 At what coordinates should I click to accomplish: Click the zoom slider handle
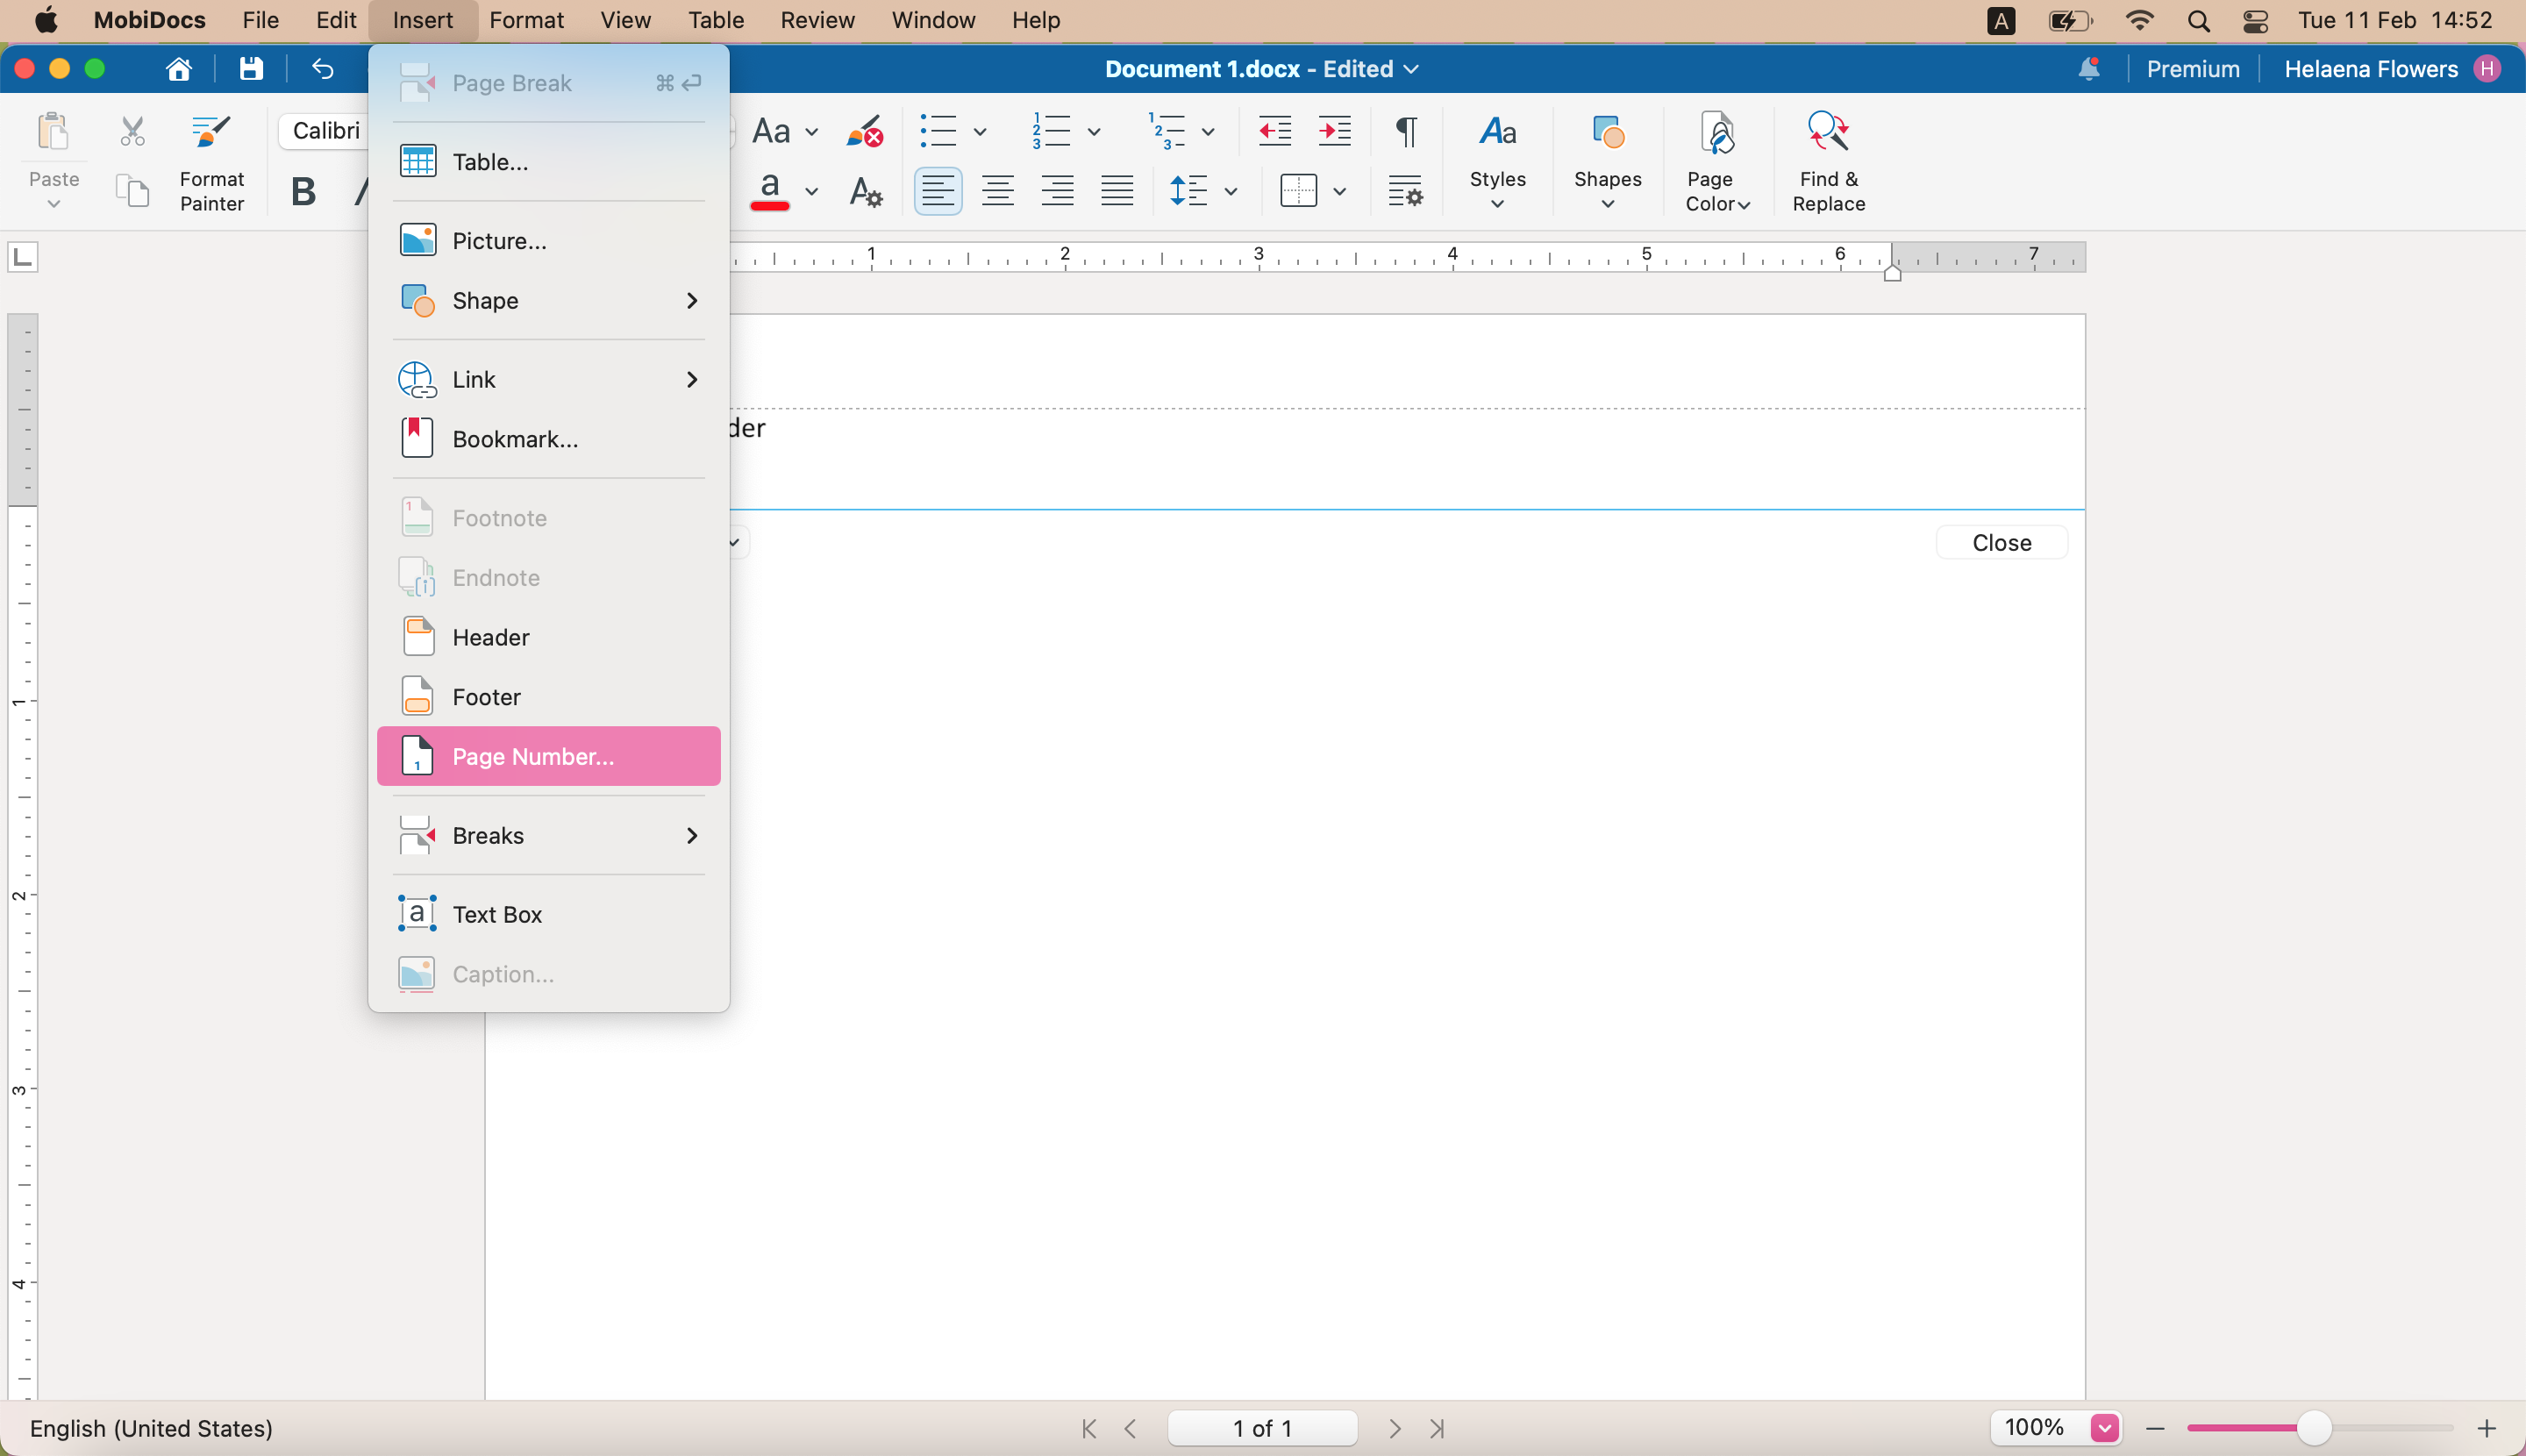(2313, 1427)
